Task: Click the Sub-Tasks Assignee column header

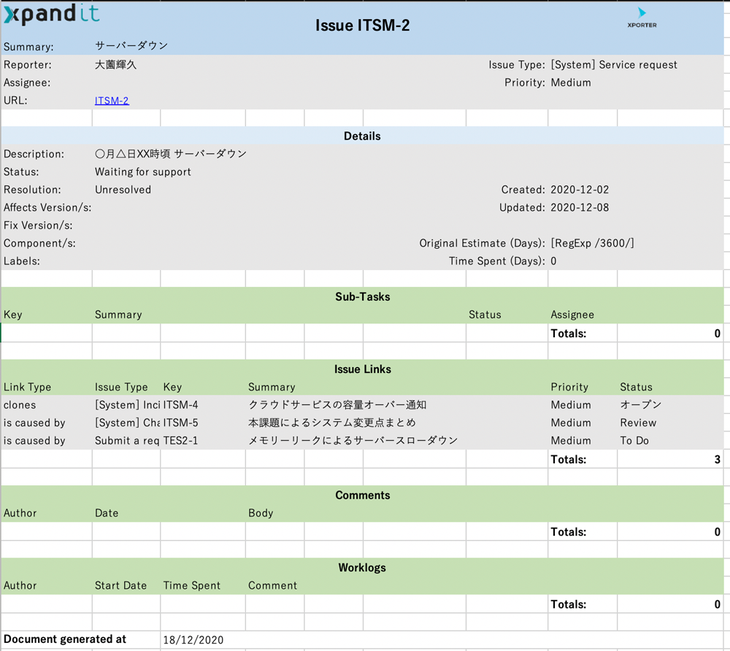Action: (x=572, y=315)
